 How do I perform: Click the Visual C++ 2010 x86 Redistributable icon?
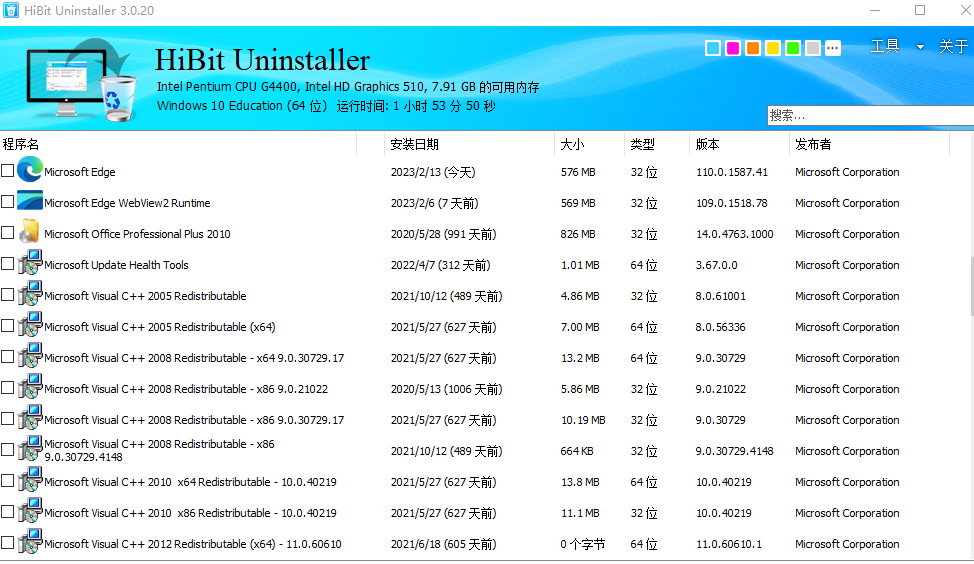[x=30, y=511]
